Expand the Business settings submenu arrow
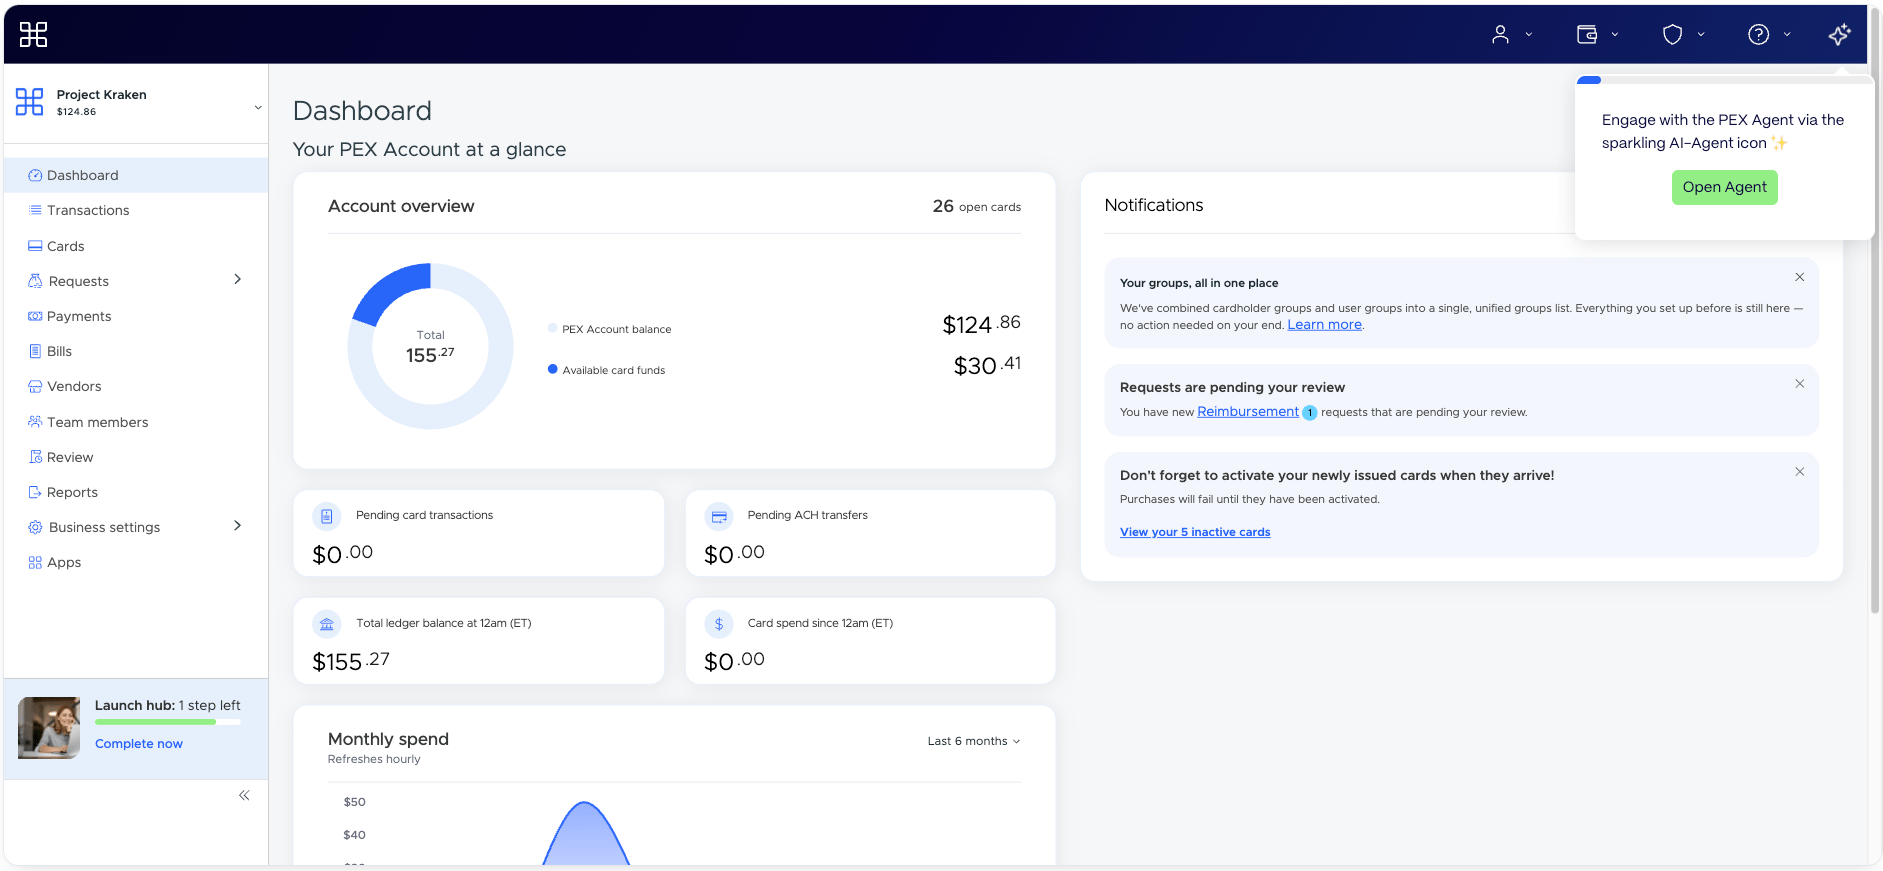The height and width of the screenshot is (871, 1883). pyautogui.click(x=237, y=525)
